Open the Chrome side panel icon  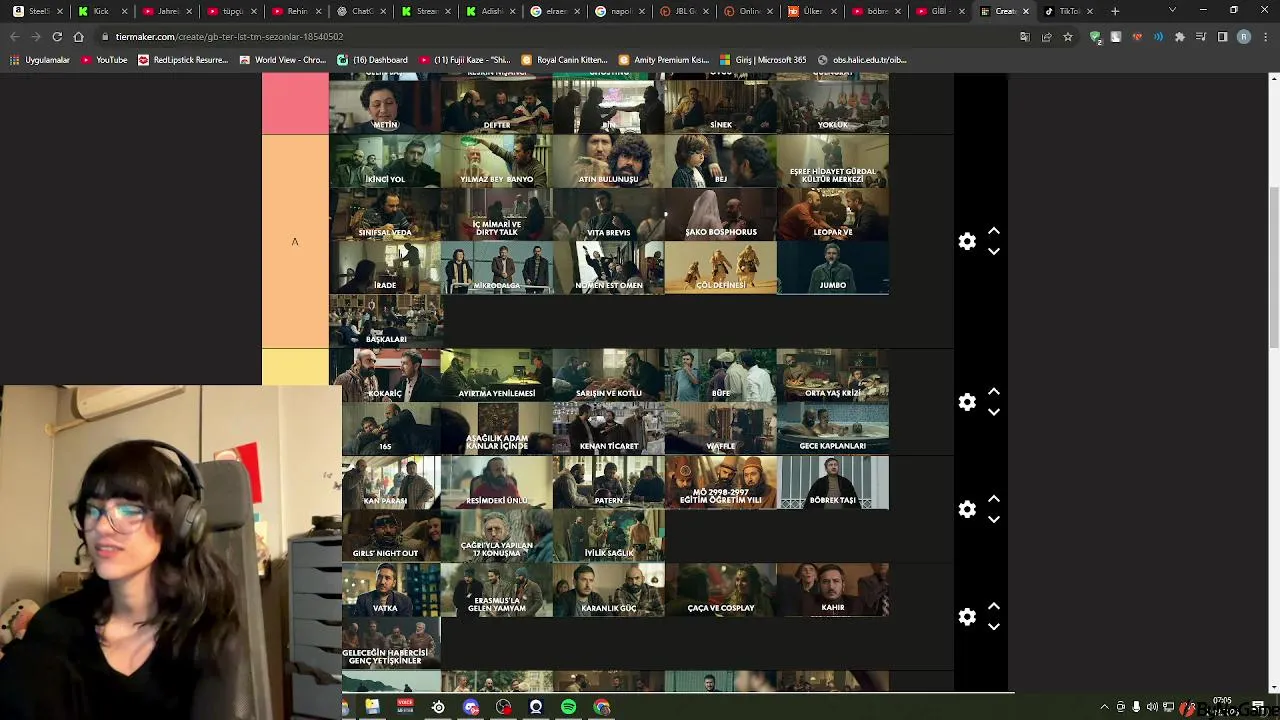tap(1222, 37)
